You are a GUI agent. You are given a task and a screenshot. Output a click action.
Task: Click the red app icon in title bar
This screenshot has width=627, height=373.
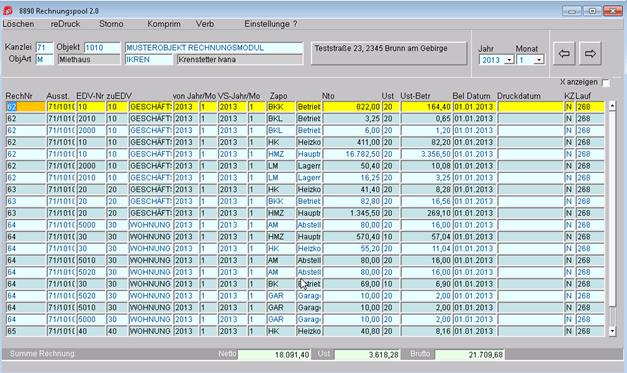8,11
